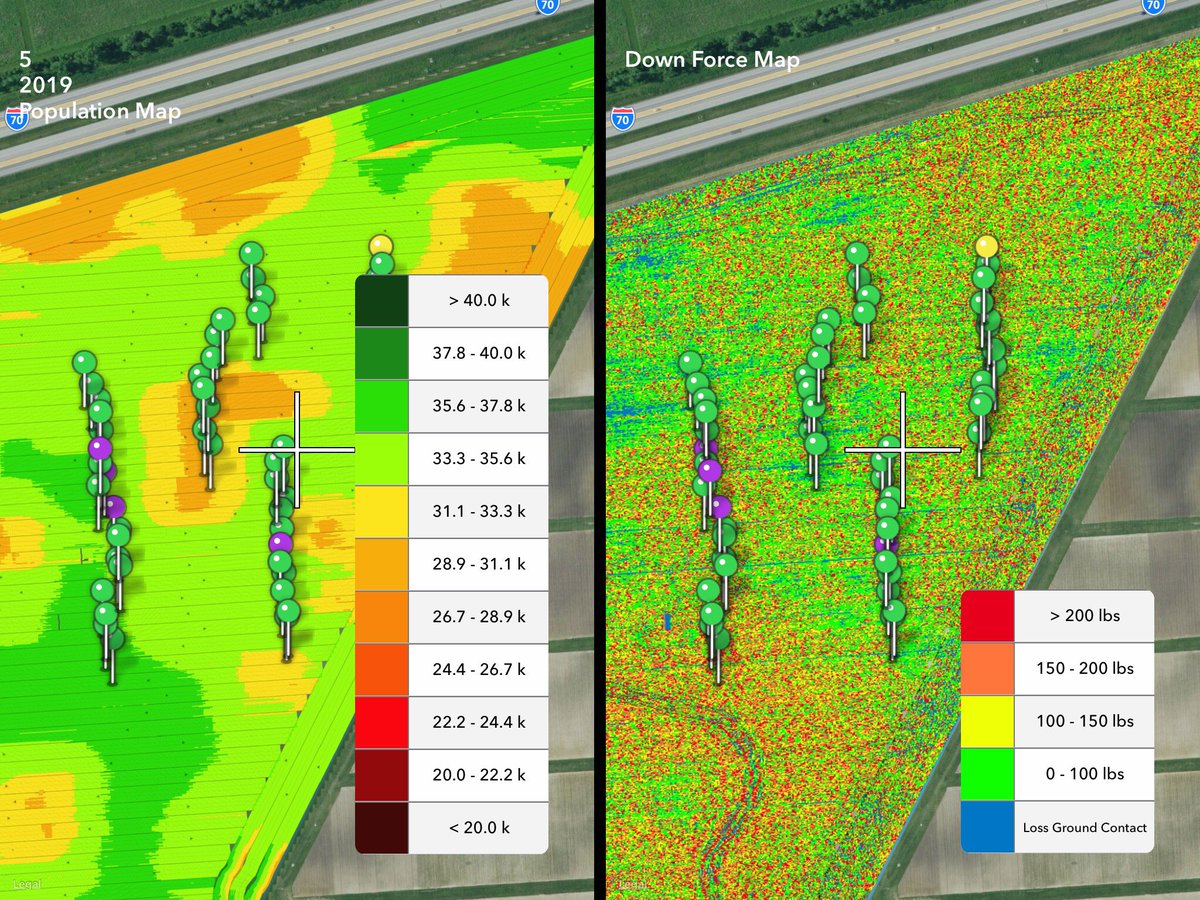Select the '35.6 - 37.8 k' legend label
Image resolution: width=1200 pixels, height=900 pixels.
pos(478,407)
